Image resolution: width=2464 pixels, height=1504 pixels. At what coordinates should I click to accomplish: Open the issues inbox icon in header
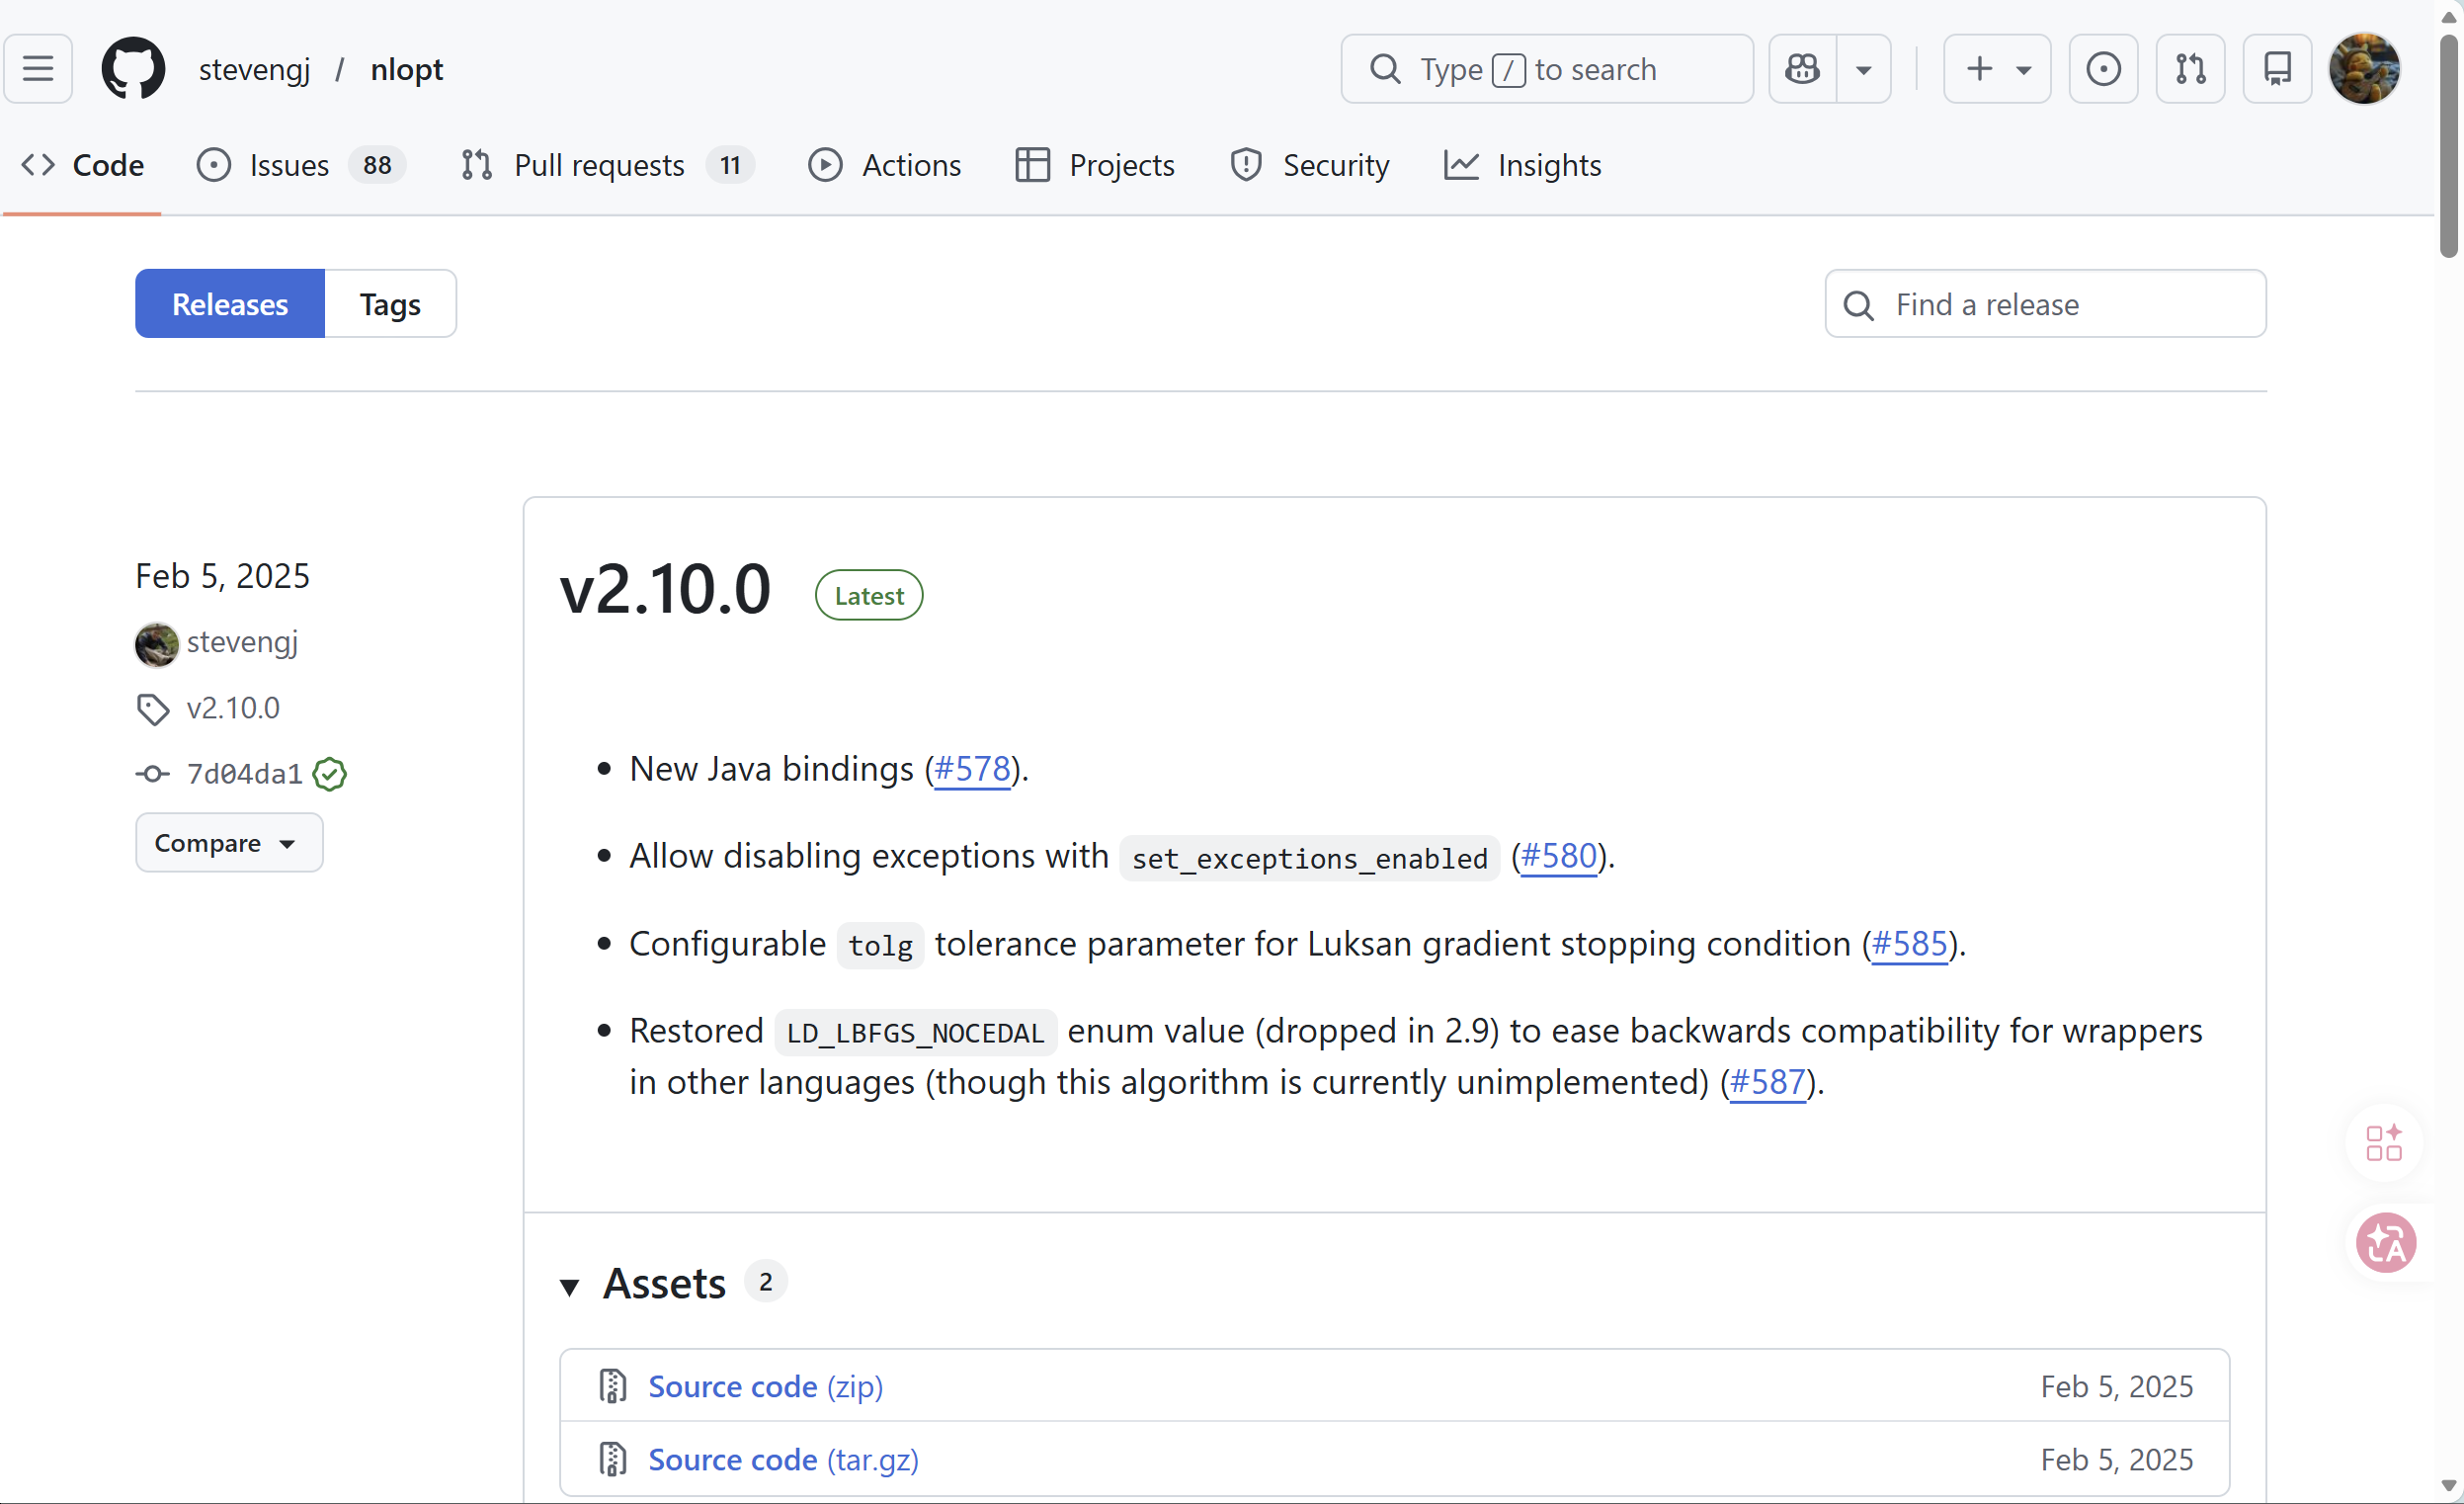(2103, 69)
